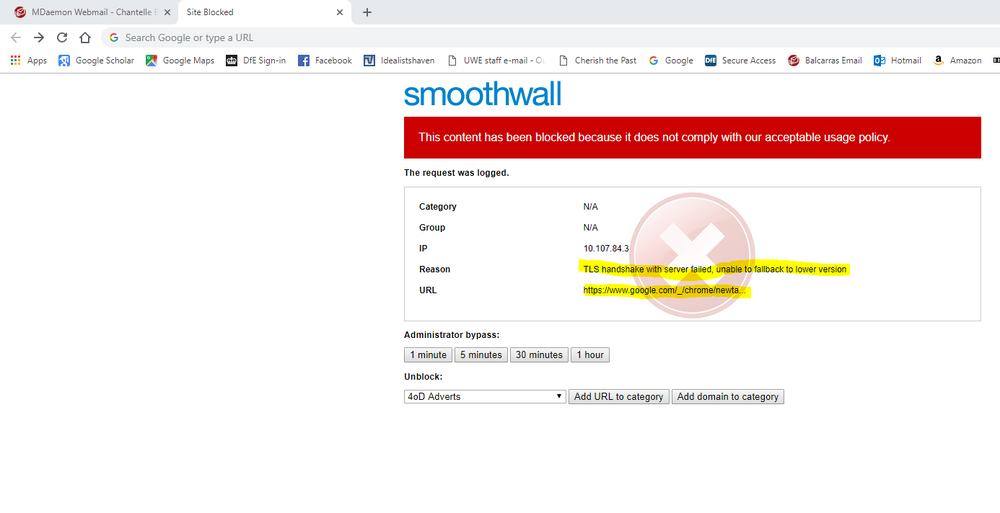1000x513 pixels.
Task: Open the Hotmail bookmark
Action: coord(898,61)
